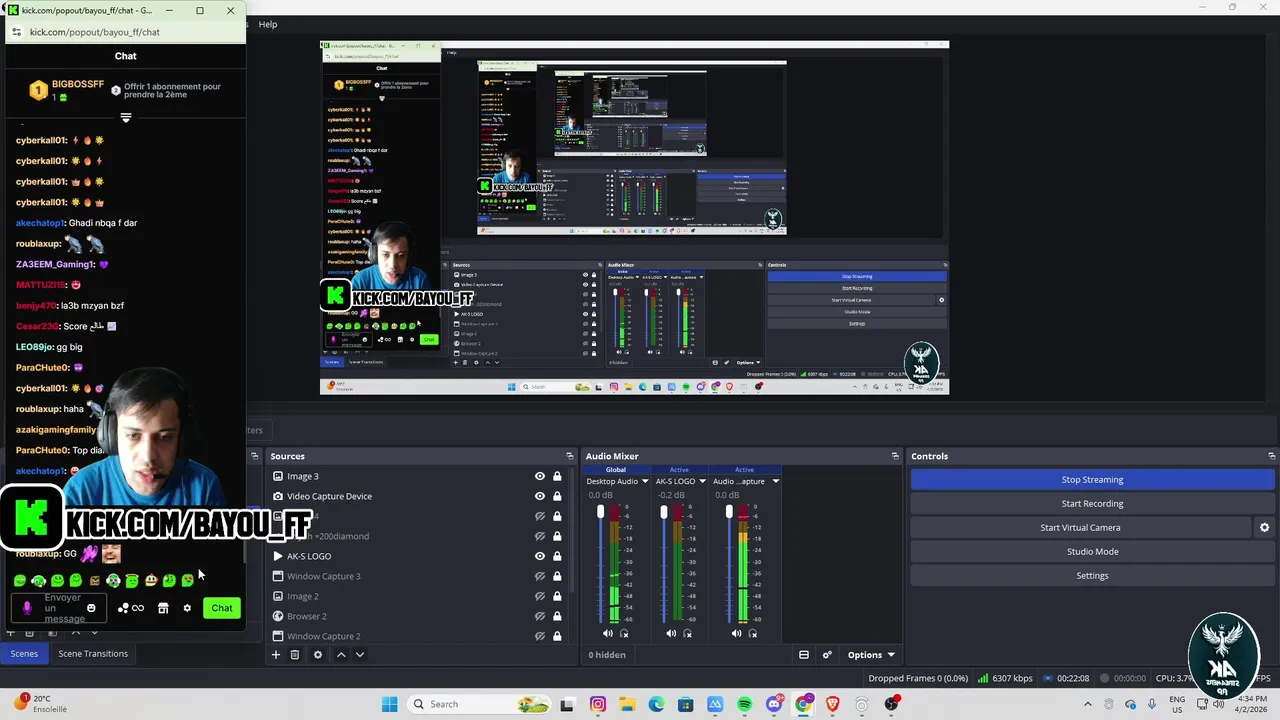Open the Help menu
Image resolution: width=1280 pixels, height=720 pixels.
coord(268,24)
